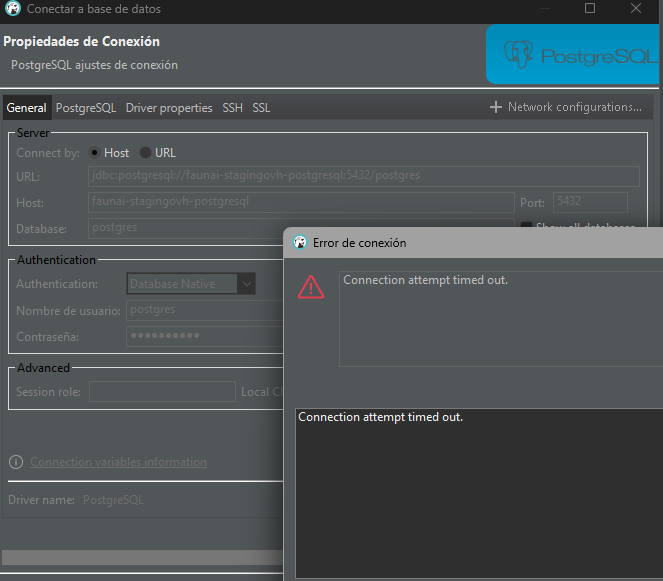Click the Port field showing 5432
This screenshot has height=581, width=663.
click(589, 202)
